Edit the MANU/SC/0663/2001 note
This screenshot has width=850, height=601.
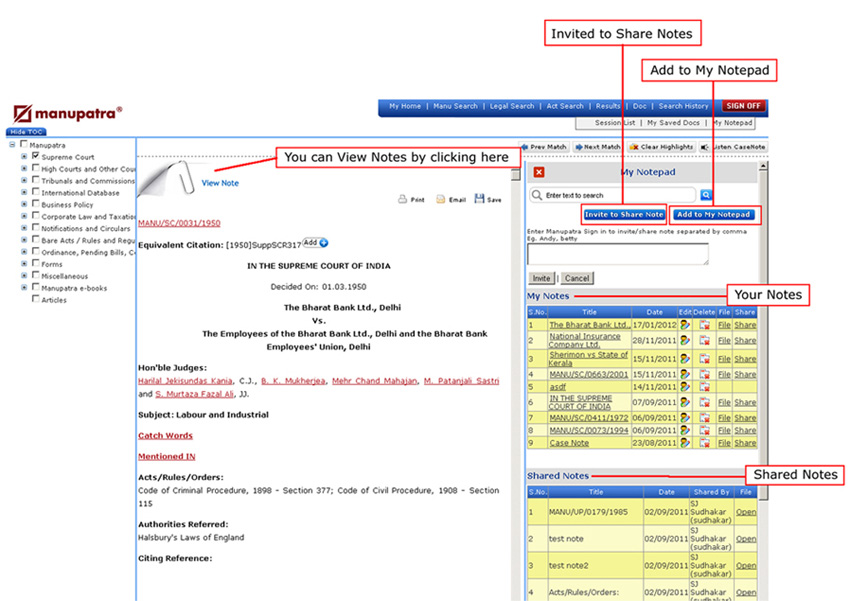click(x=685, y=374)
